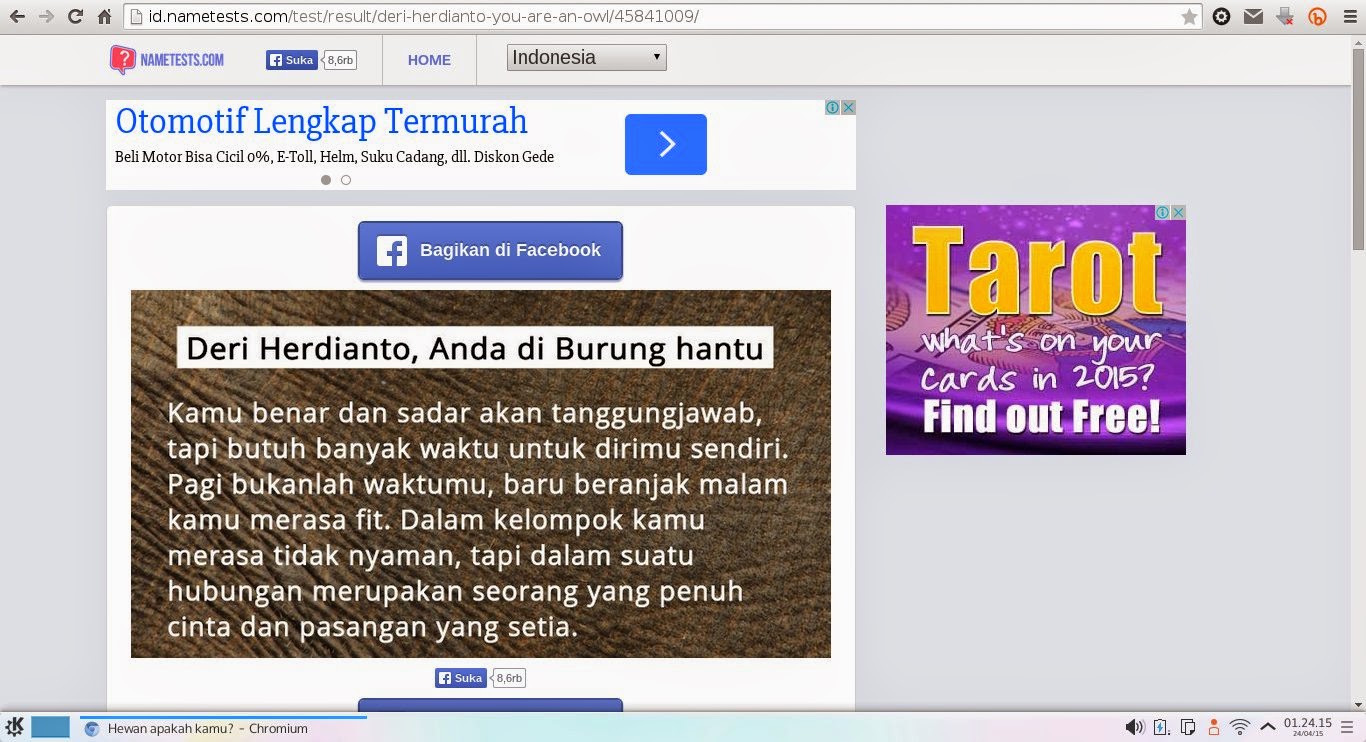Open the Wi-Fi network tray icon

click(1240, 727)
